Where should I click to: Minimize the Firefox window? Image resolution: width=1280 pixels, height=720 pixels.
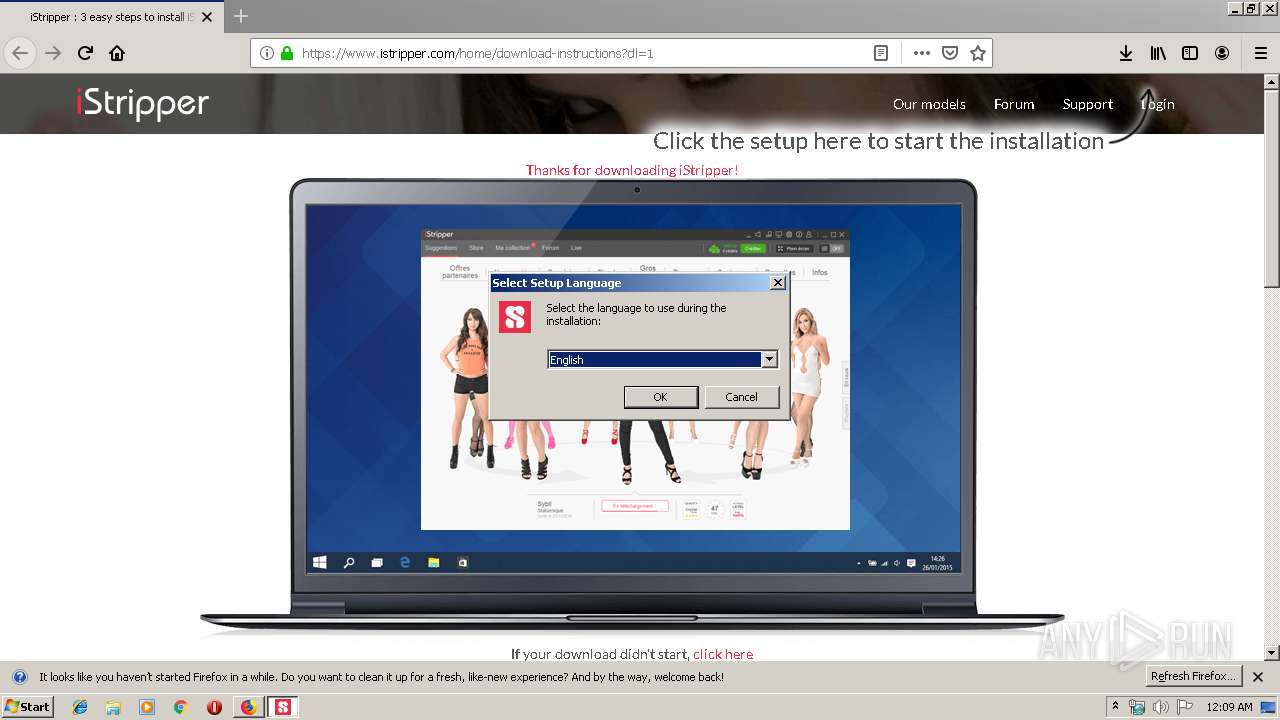1236,8
